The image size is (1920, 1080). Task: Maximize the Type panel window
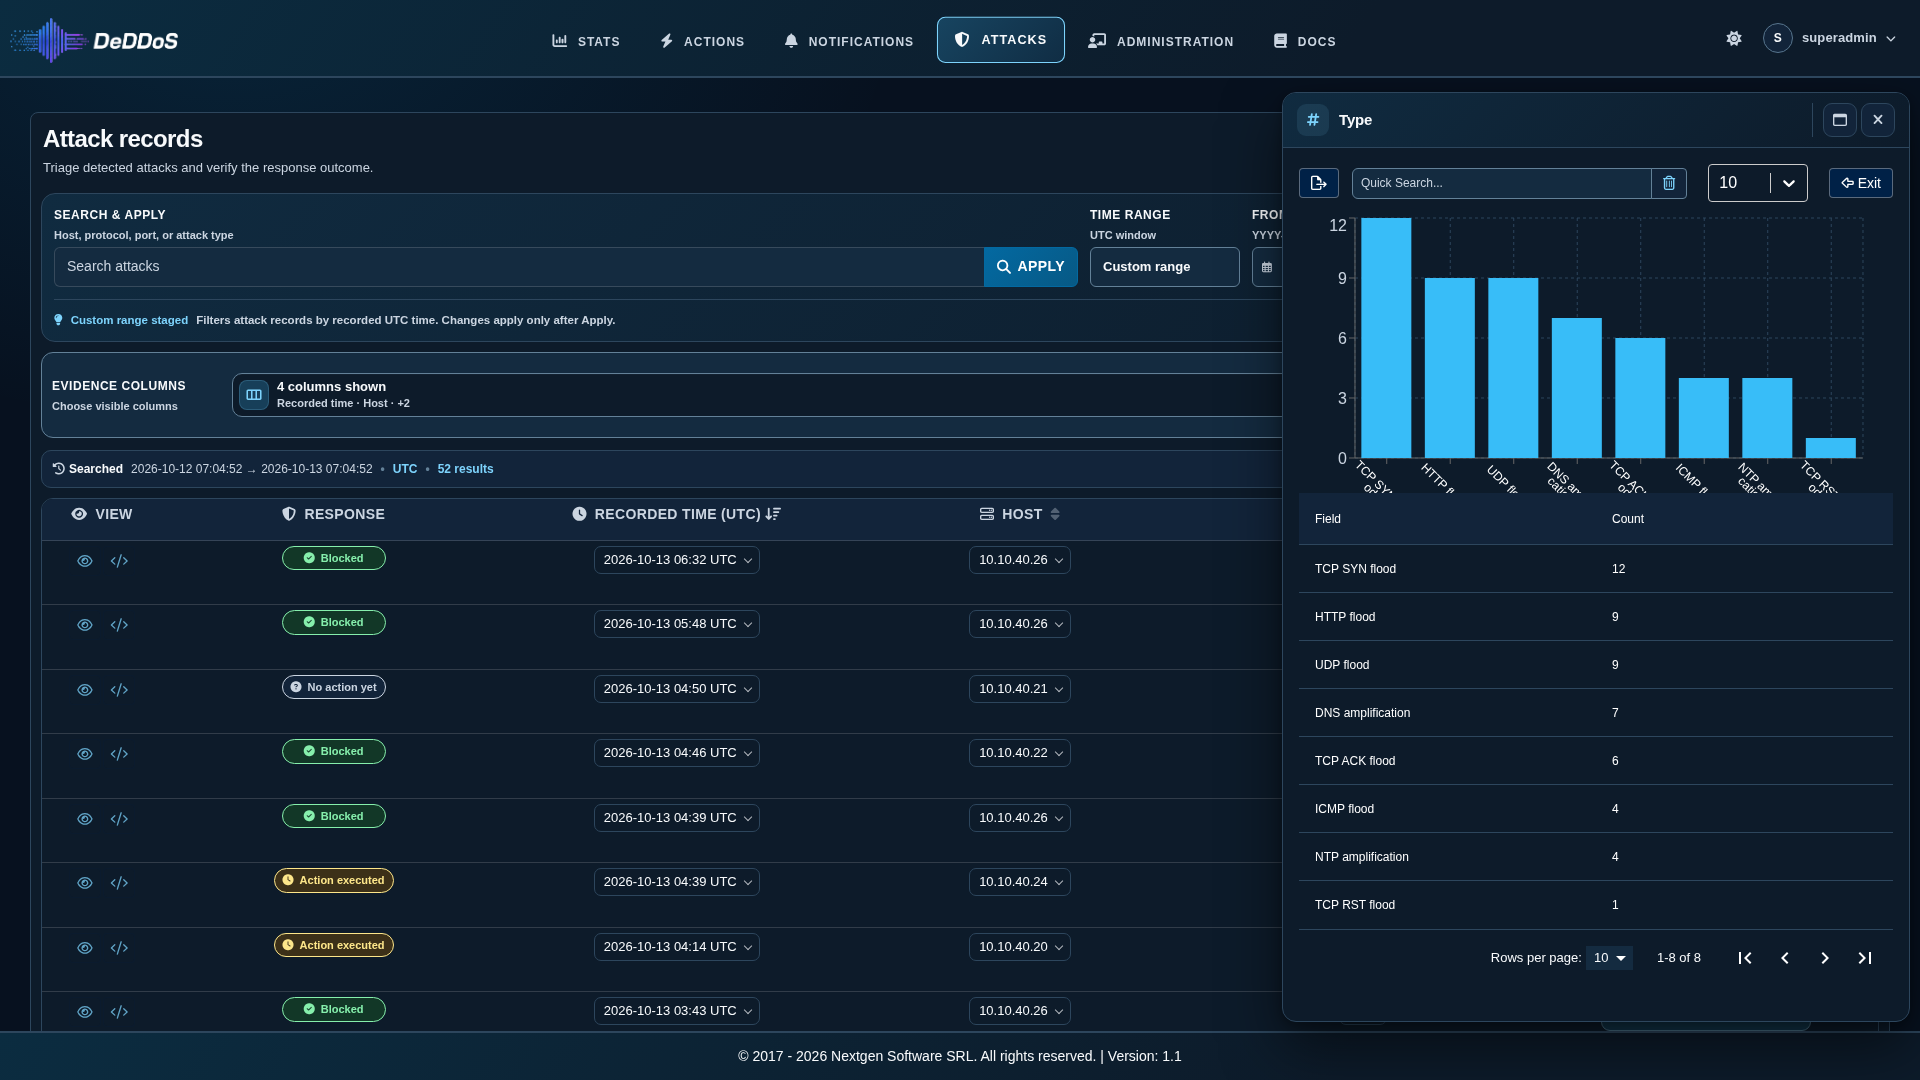tap(1839, 120)
